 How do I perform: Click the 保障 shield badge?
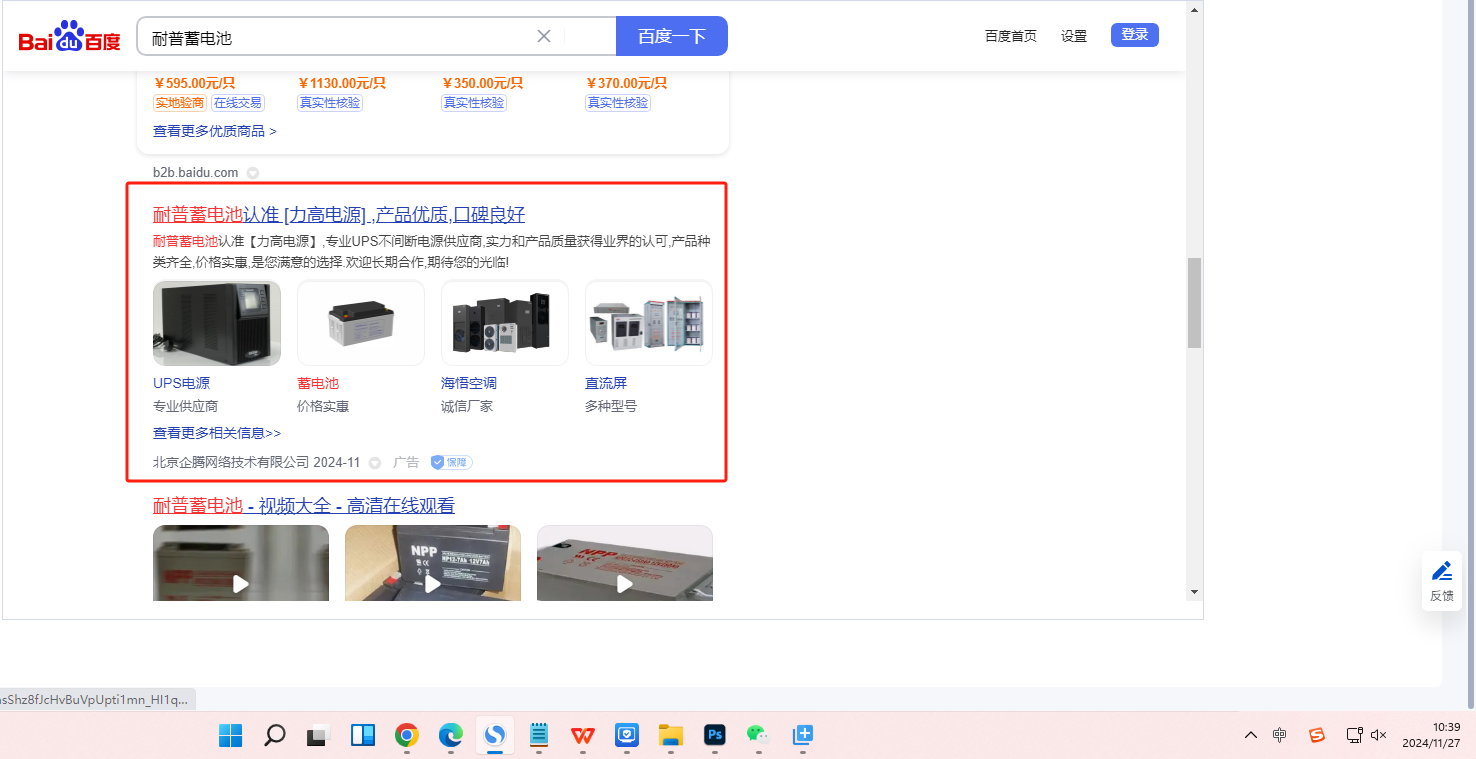tap(451, 462)
